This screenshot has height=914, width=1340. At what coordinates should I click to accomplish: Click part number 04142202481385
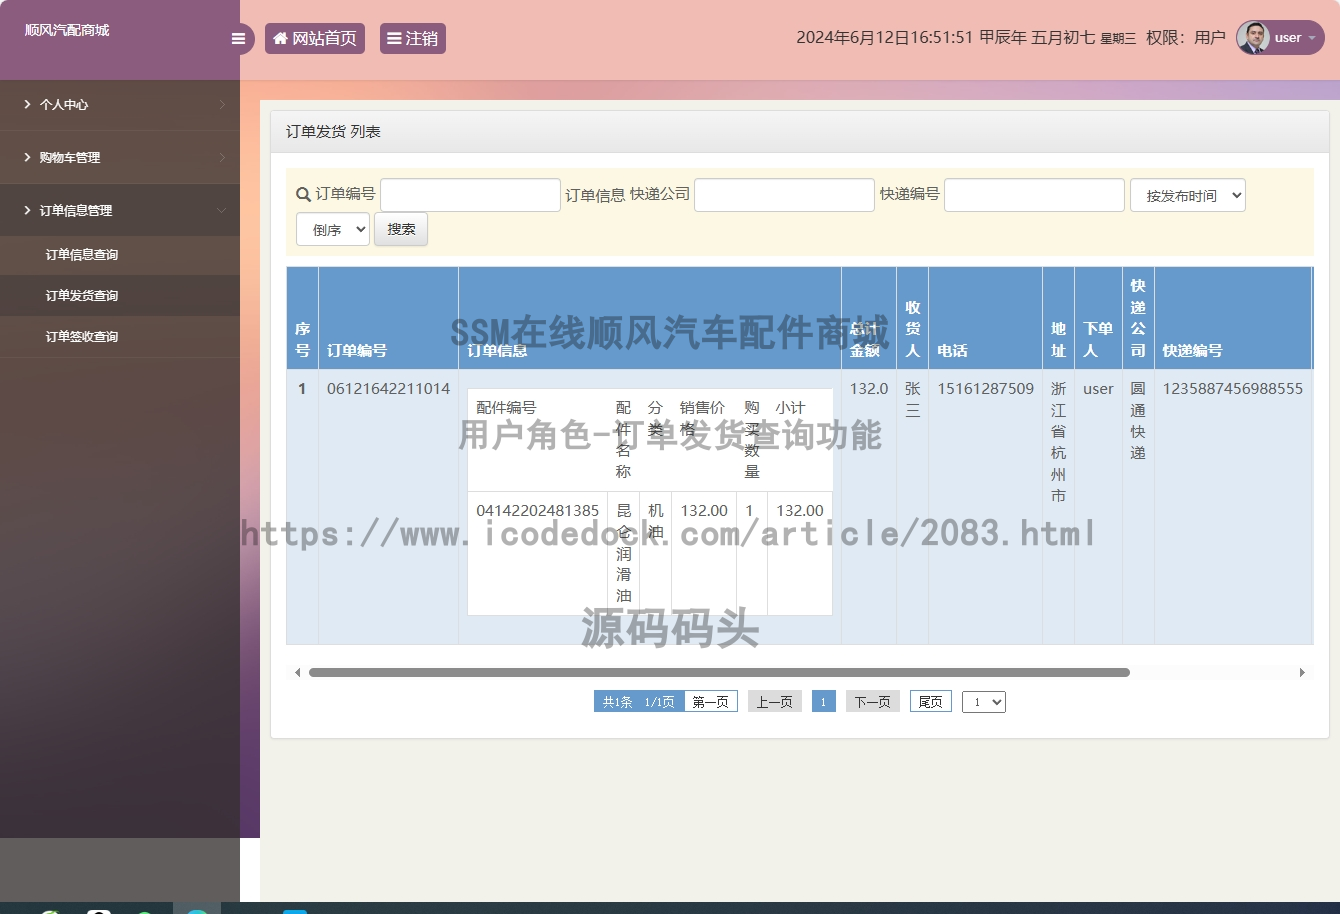click(538, 510)
